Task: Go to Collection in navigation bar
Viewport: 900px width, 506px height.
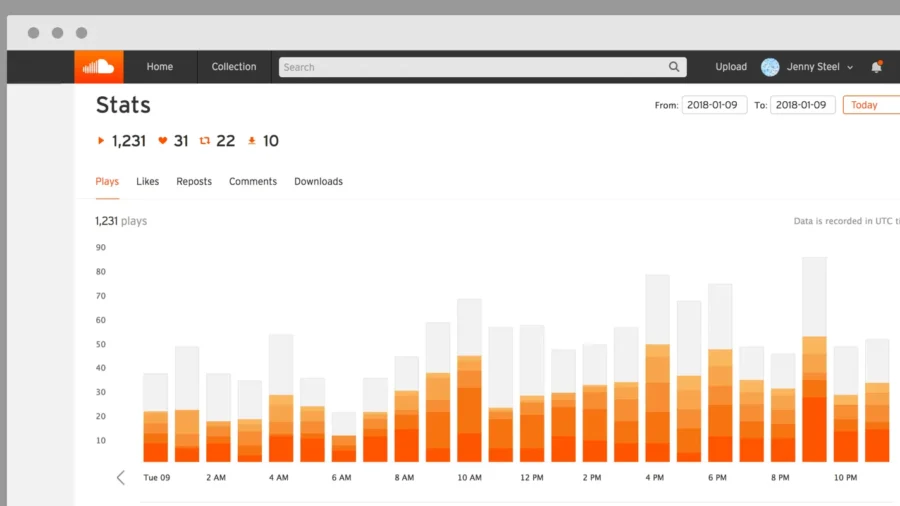Action: (234, 67)
